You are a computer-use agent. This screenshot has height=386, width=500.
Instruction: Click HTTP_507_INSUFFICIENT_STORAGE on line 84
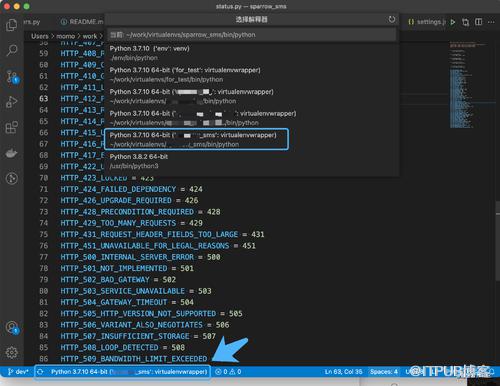(125, 336)
